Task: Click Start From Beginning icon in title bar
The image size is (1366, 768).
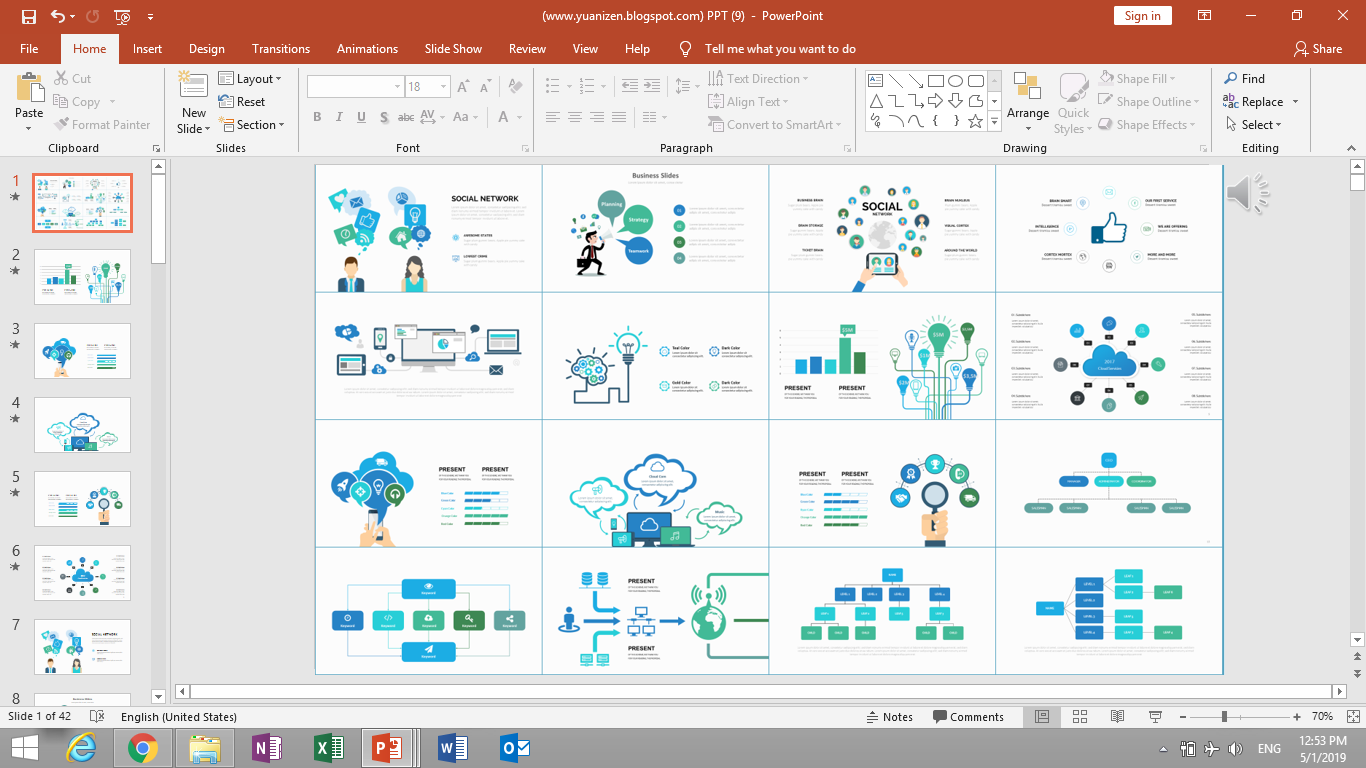Action: tap(122, 16)
